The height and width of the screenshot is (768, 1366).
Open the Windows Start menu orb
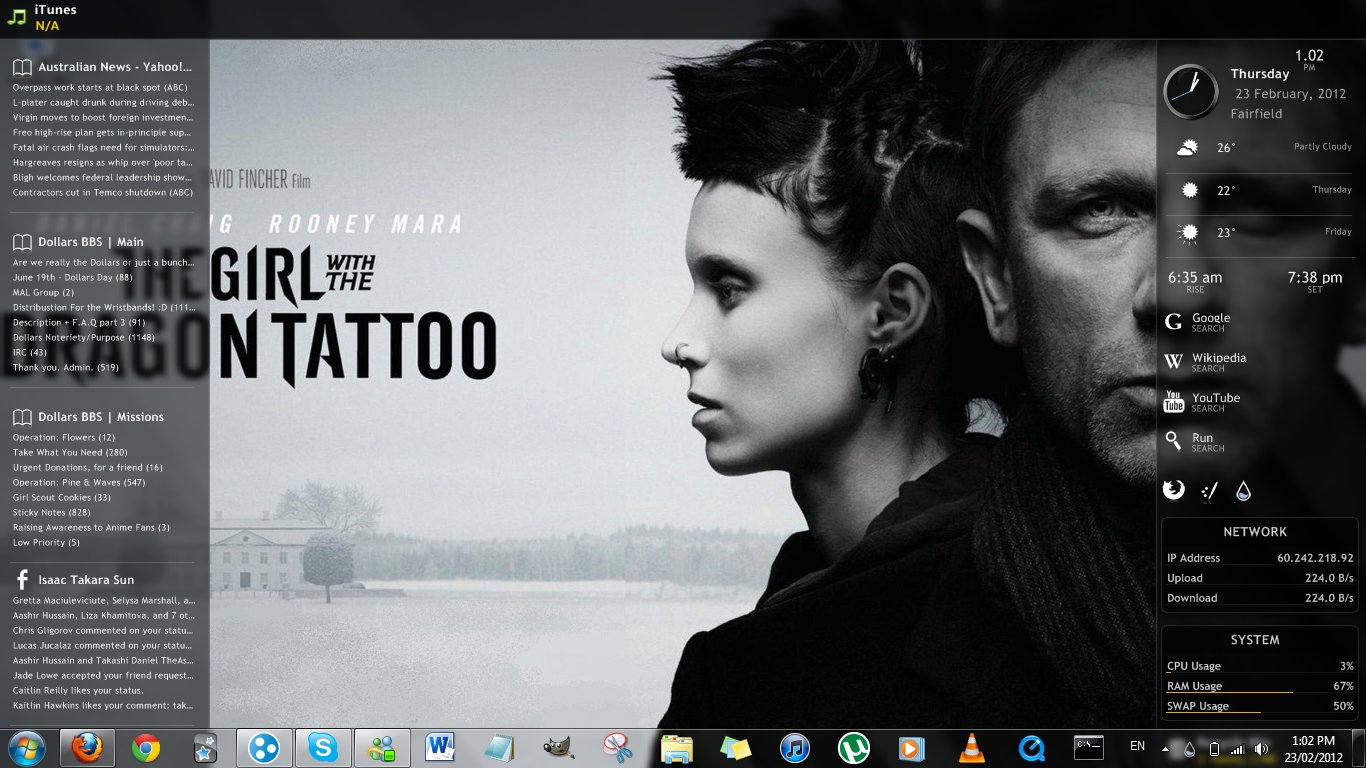tap(26, 747)
